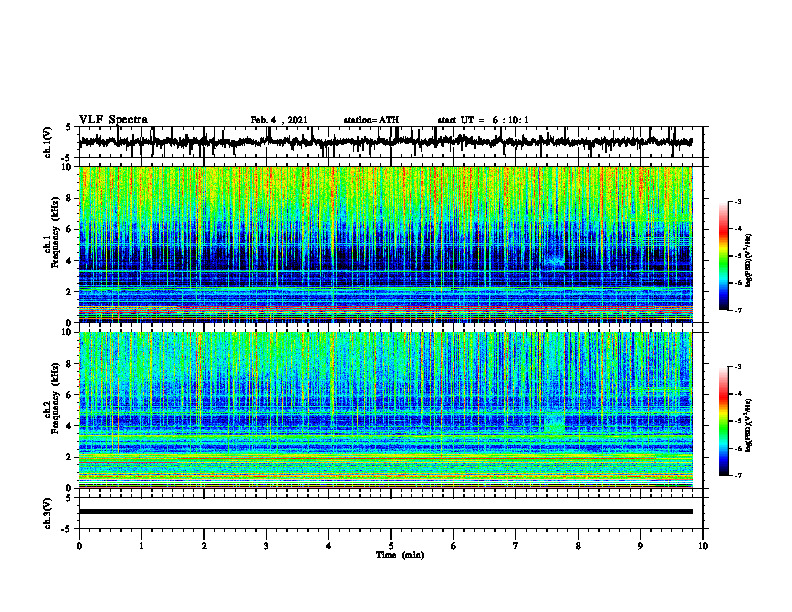The image size is (792, 612).
Task: Click time axis tick label "3"
Action: (266, 546)
